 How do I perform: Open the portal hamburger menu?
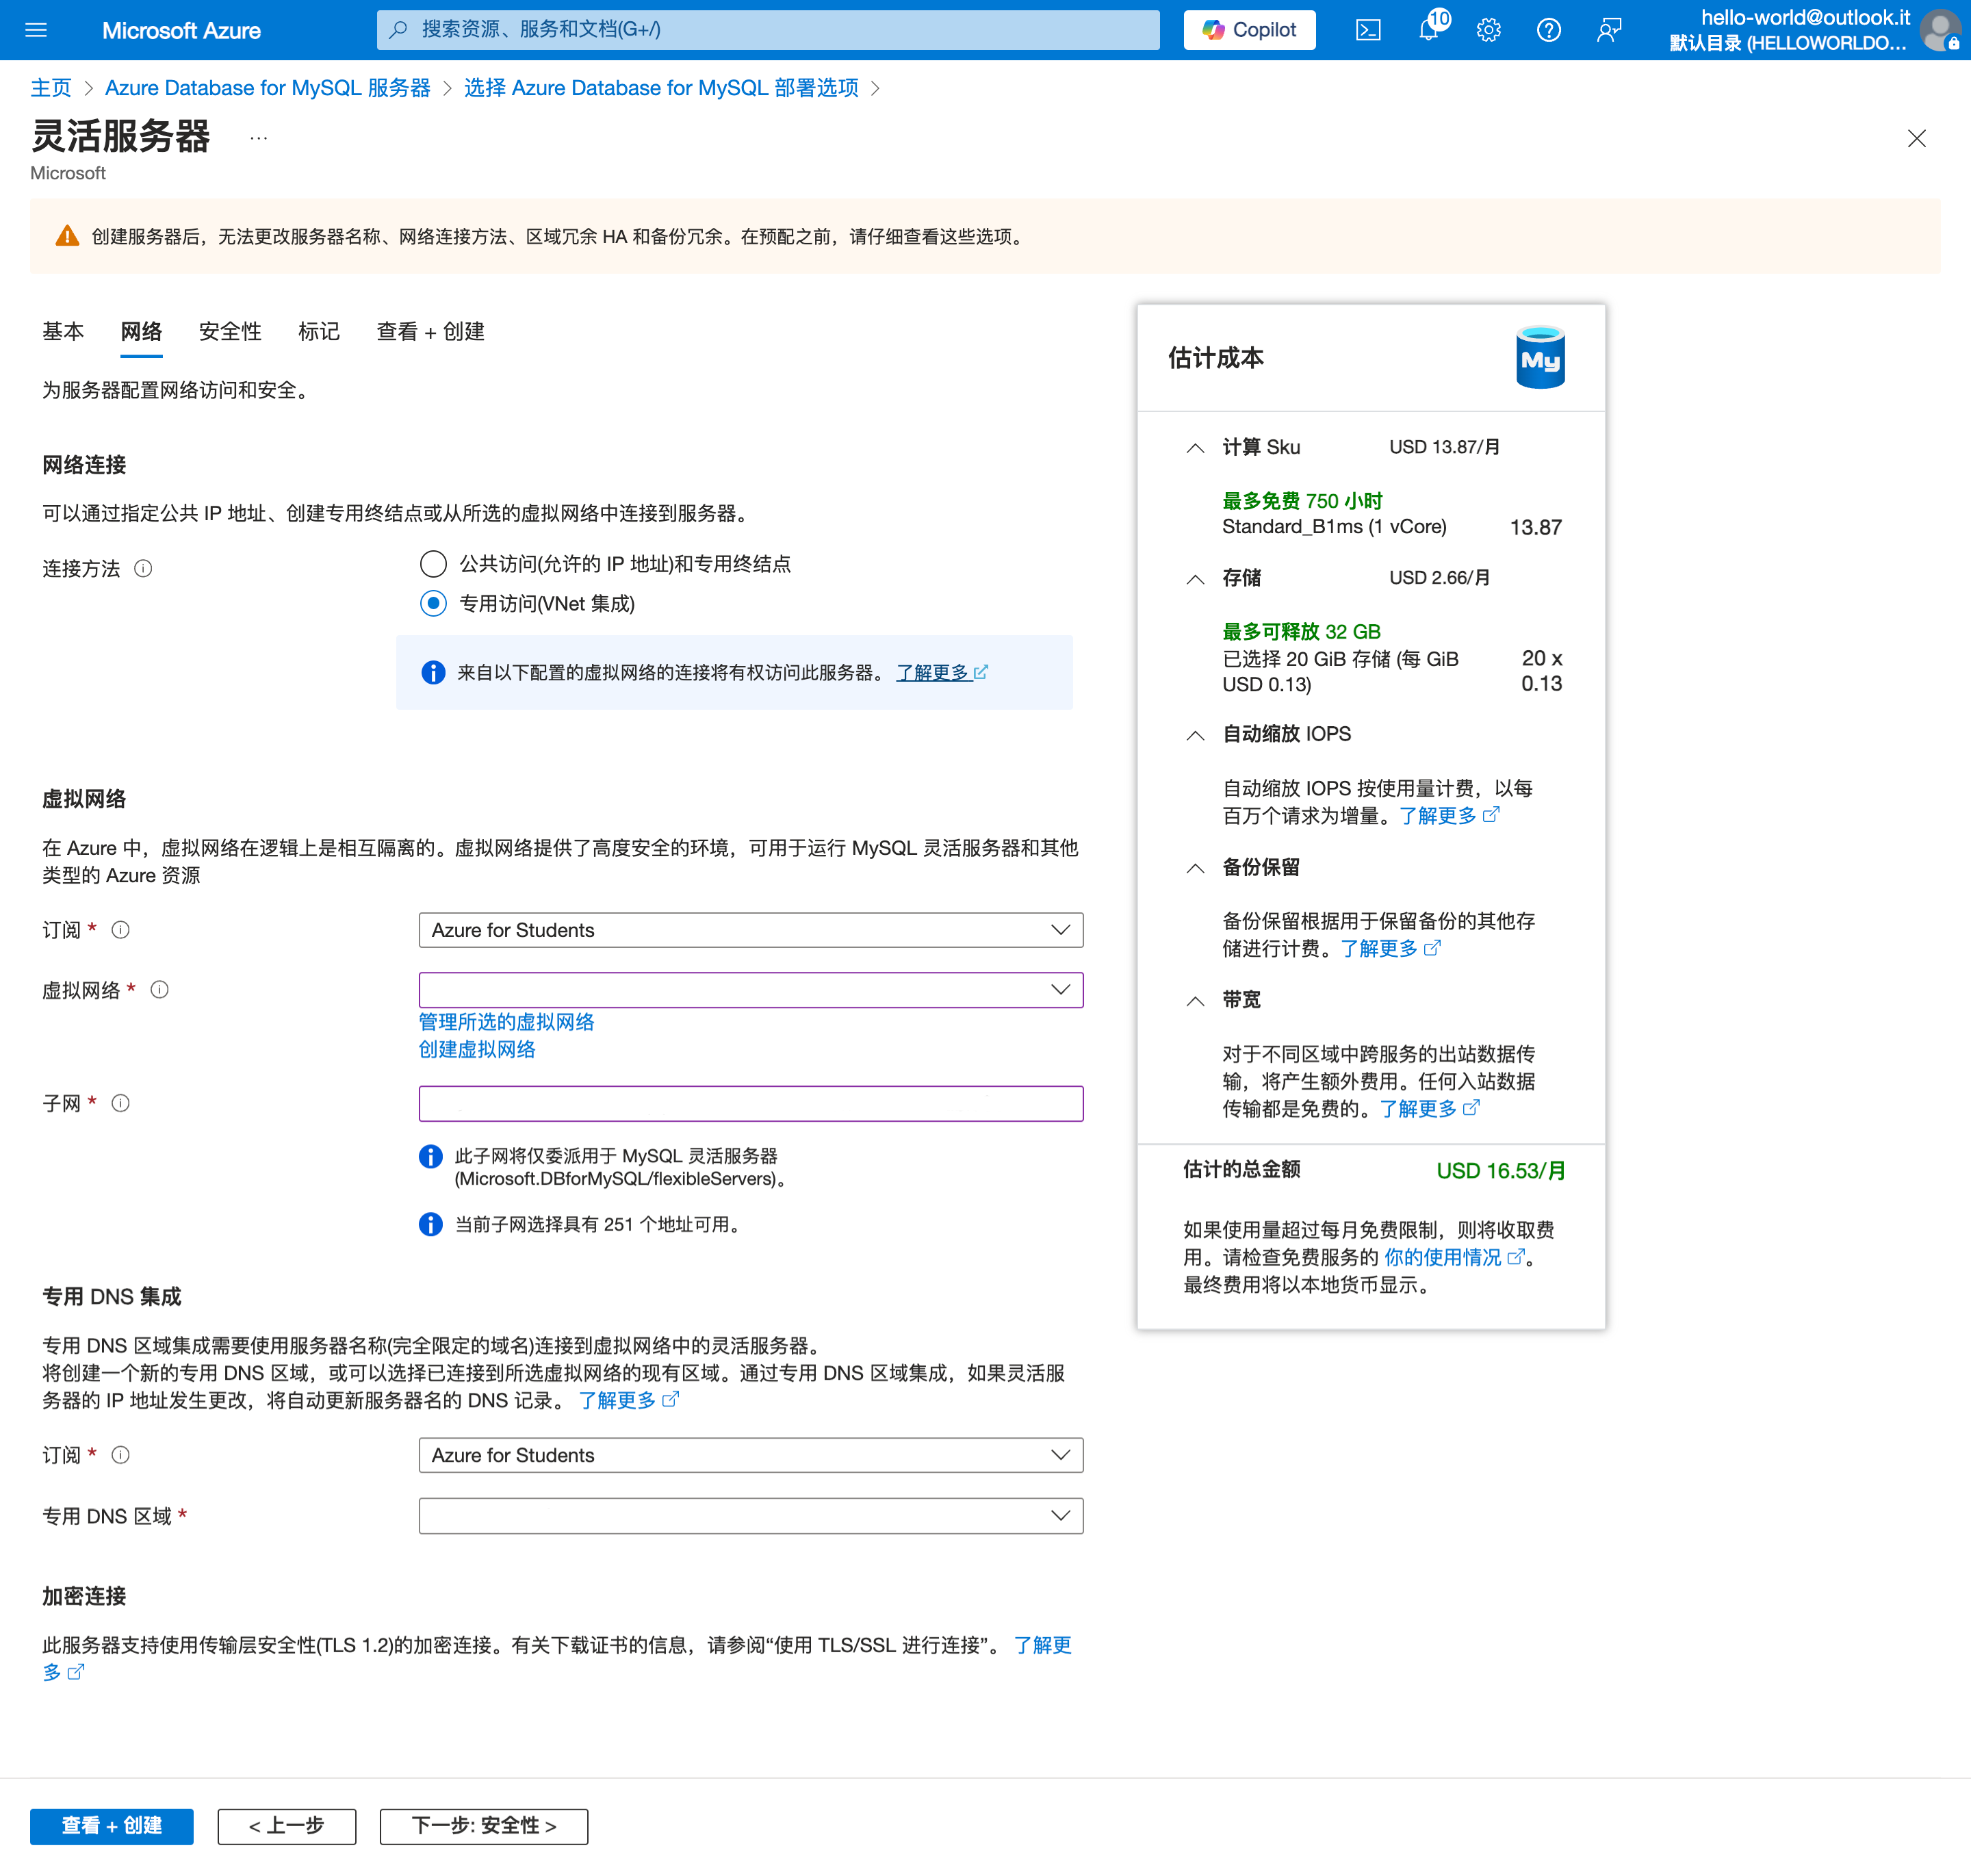36,29
